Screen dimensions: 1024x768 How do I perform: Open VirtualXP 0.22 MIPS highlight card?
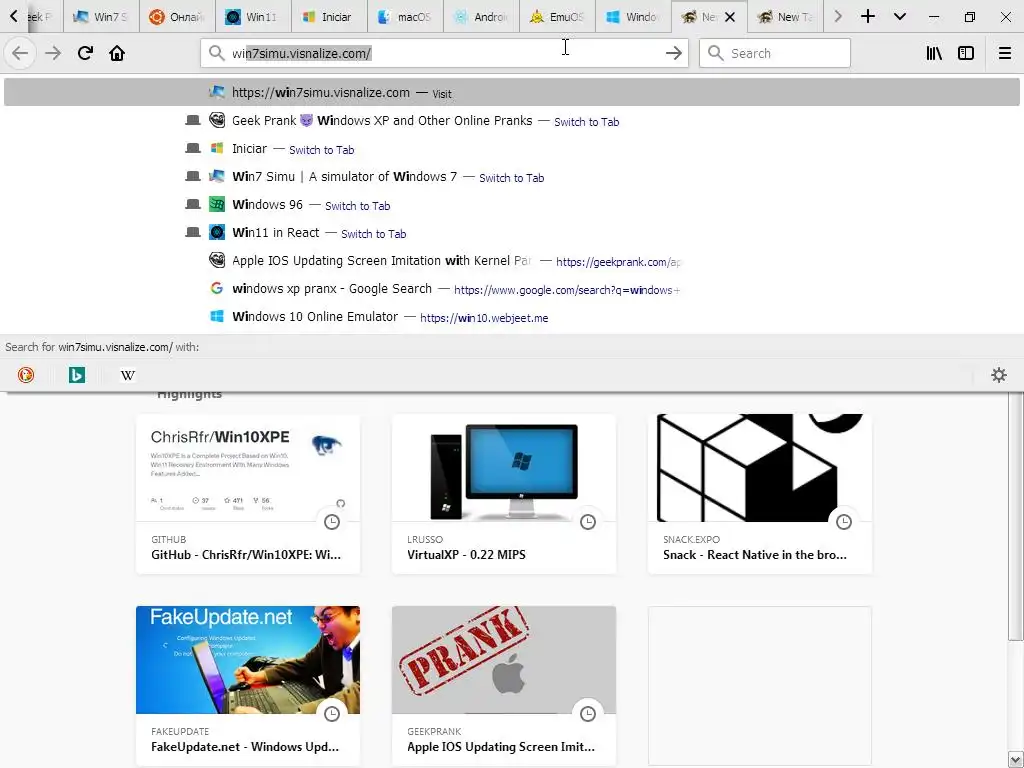click(504, 494)
